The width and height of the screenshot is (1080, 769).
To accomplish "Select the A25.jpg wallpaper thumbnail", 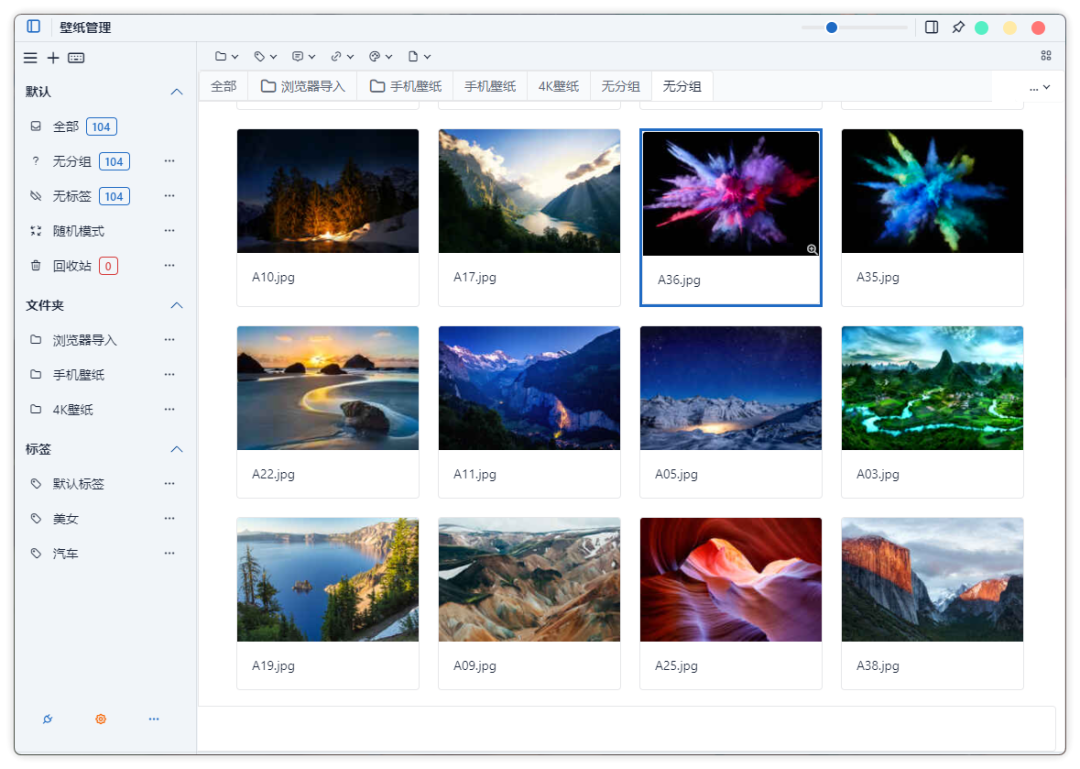I will (730, 580).
